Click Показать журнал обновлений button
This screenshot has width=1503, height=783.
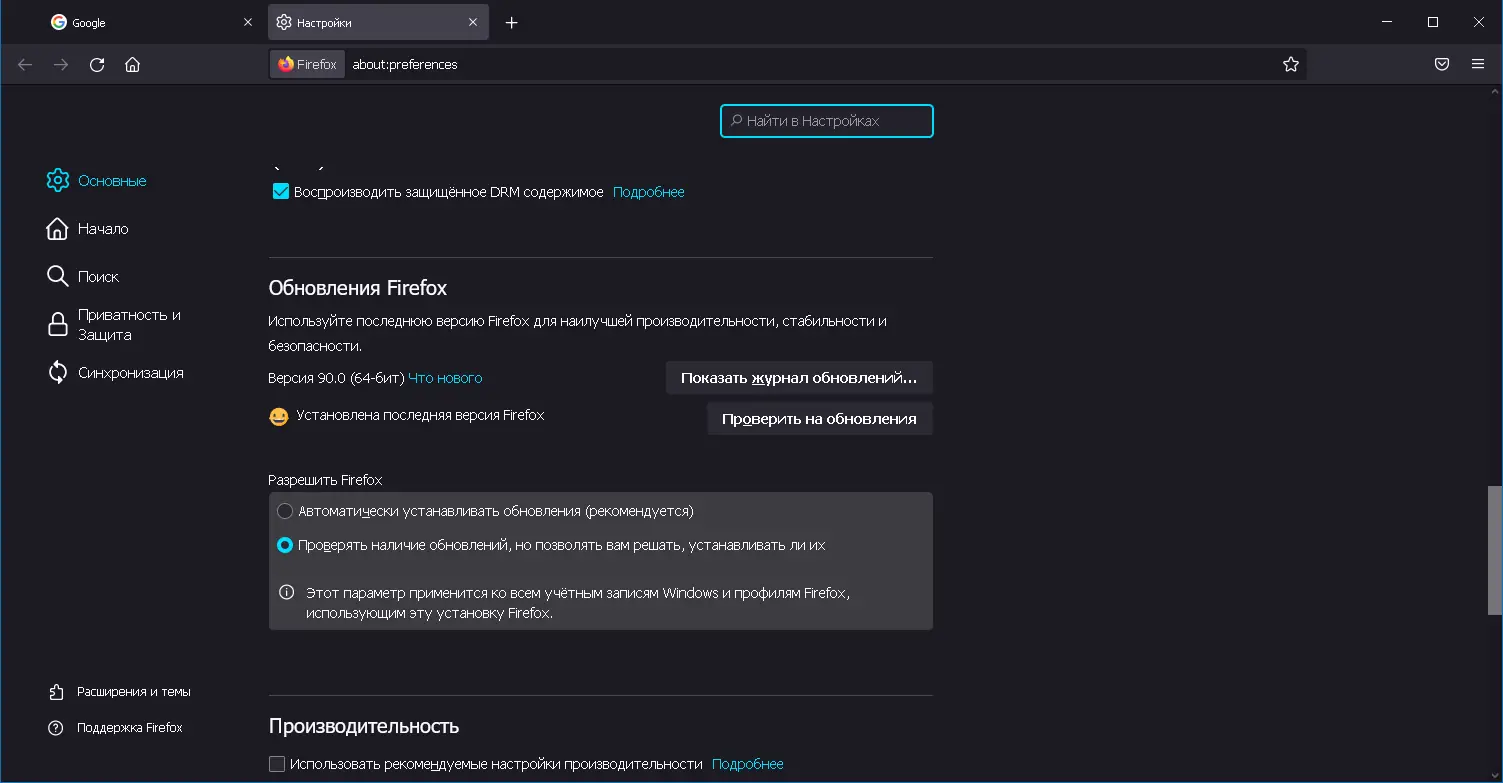(798, 377)
